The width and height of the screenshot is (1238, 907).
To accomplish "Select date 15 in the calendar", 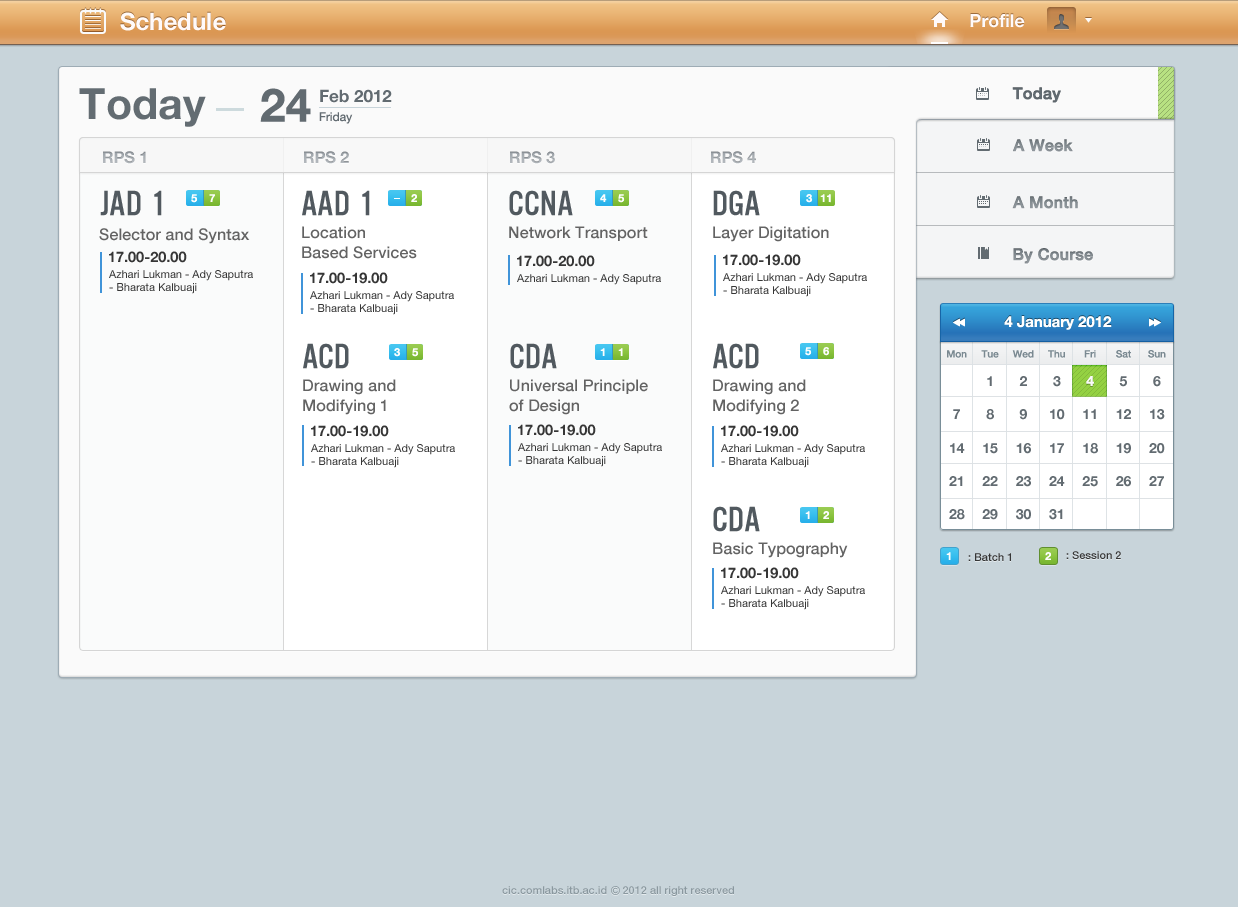I will click(990, 448).
